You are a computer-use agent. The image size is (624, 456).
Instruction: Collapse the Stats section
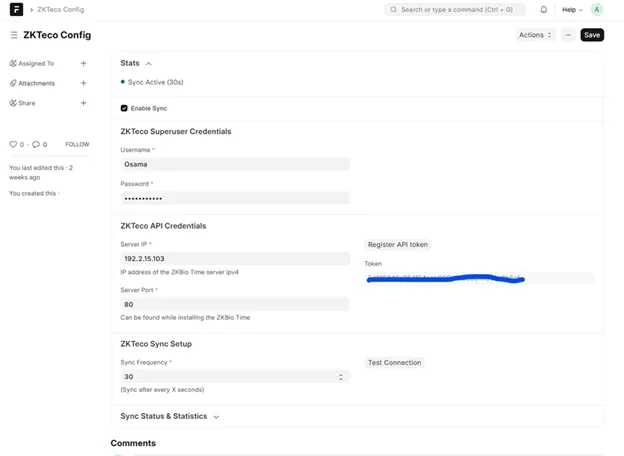149,63
